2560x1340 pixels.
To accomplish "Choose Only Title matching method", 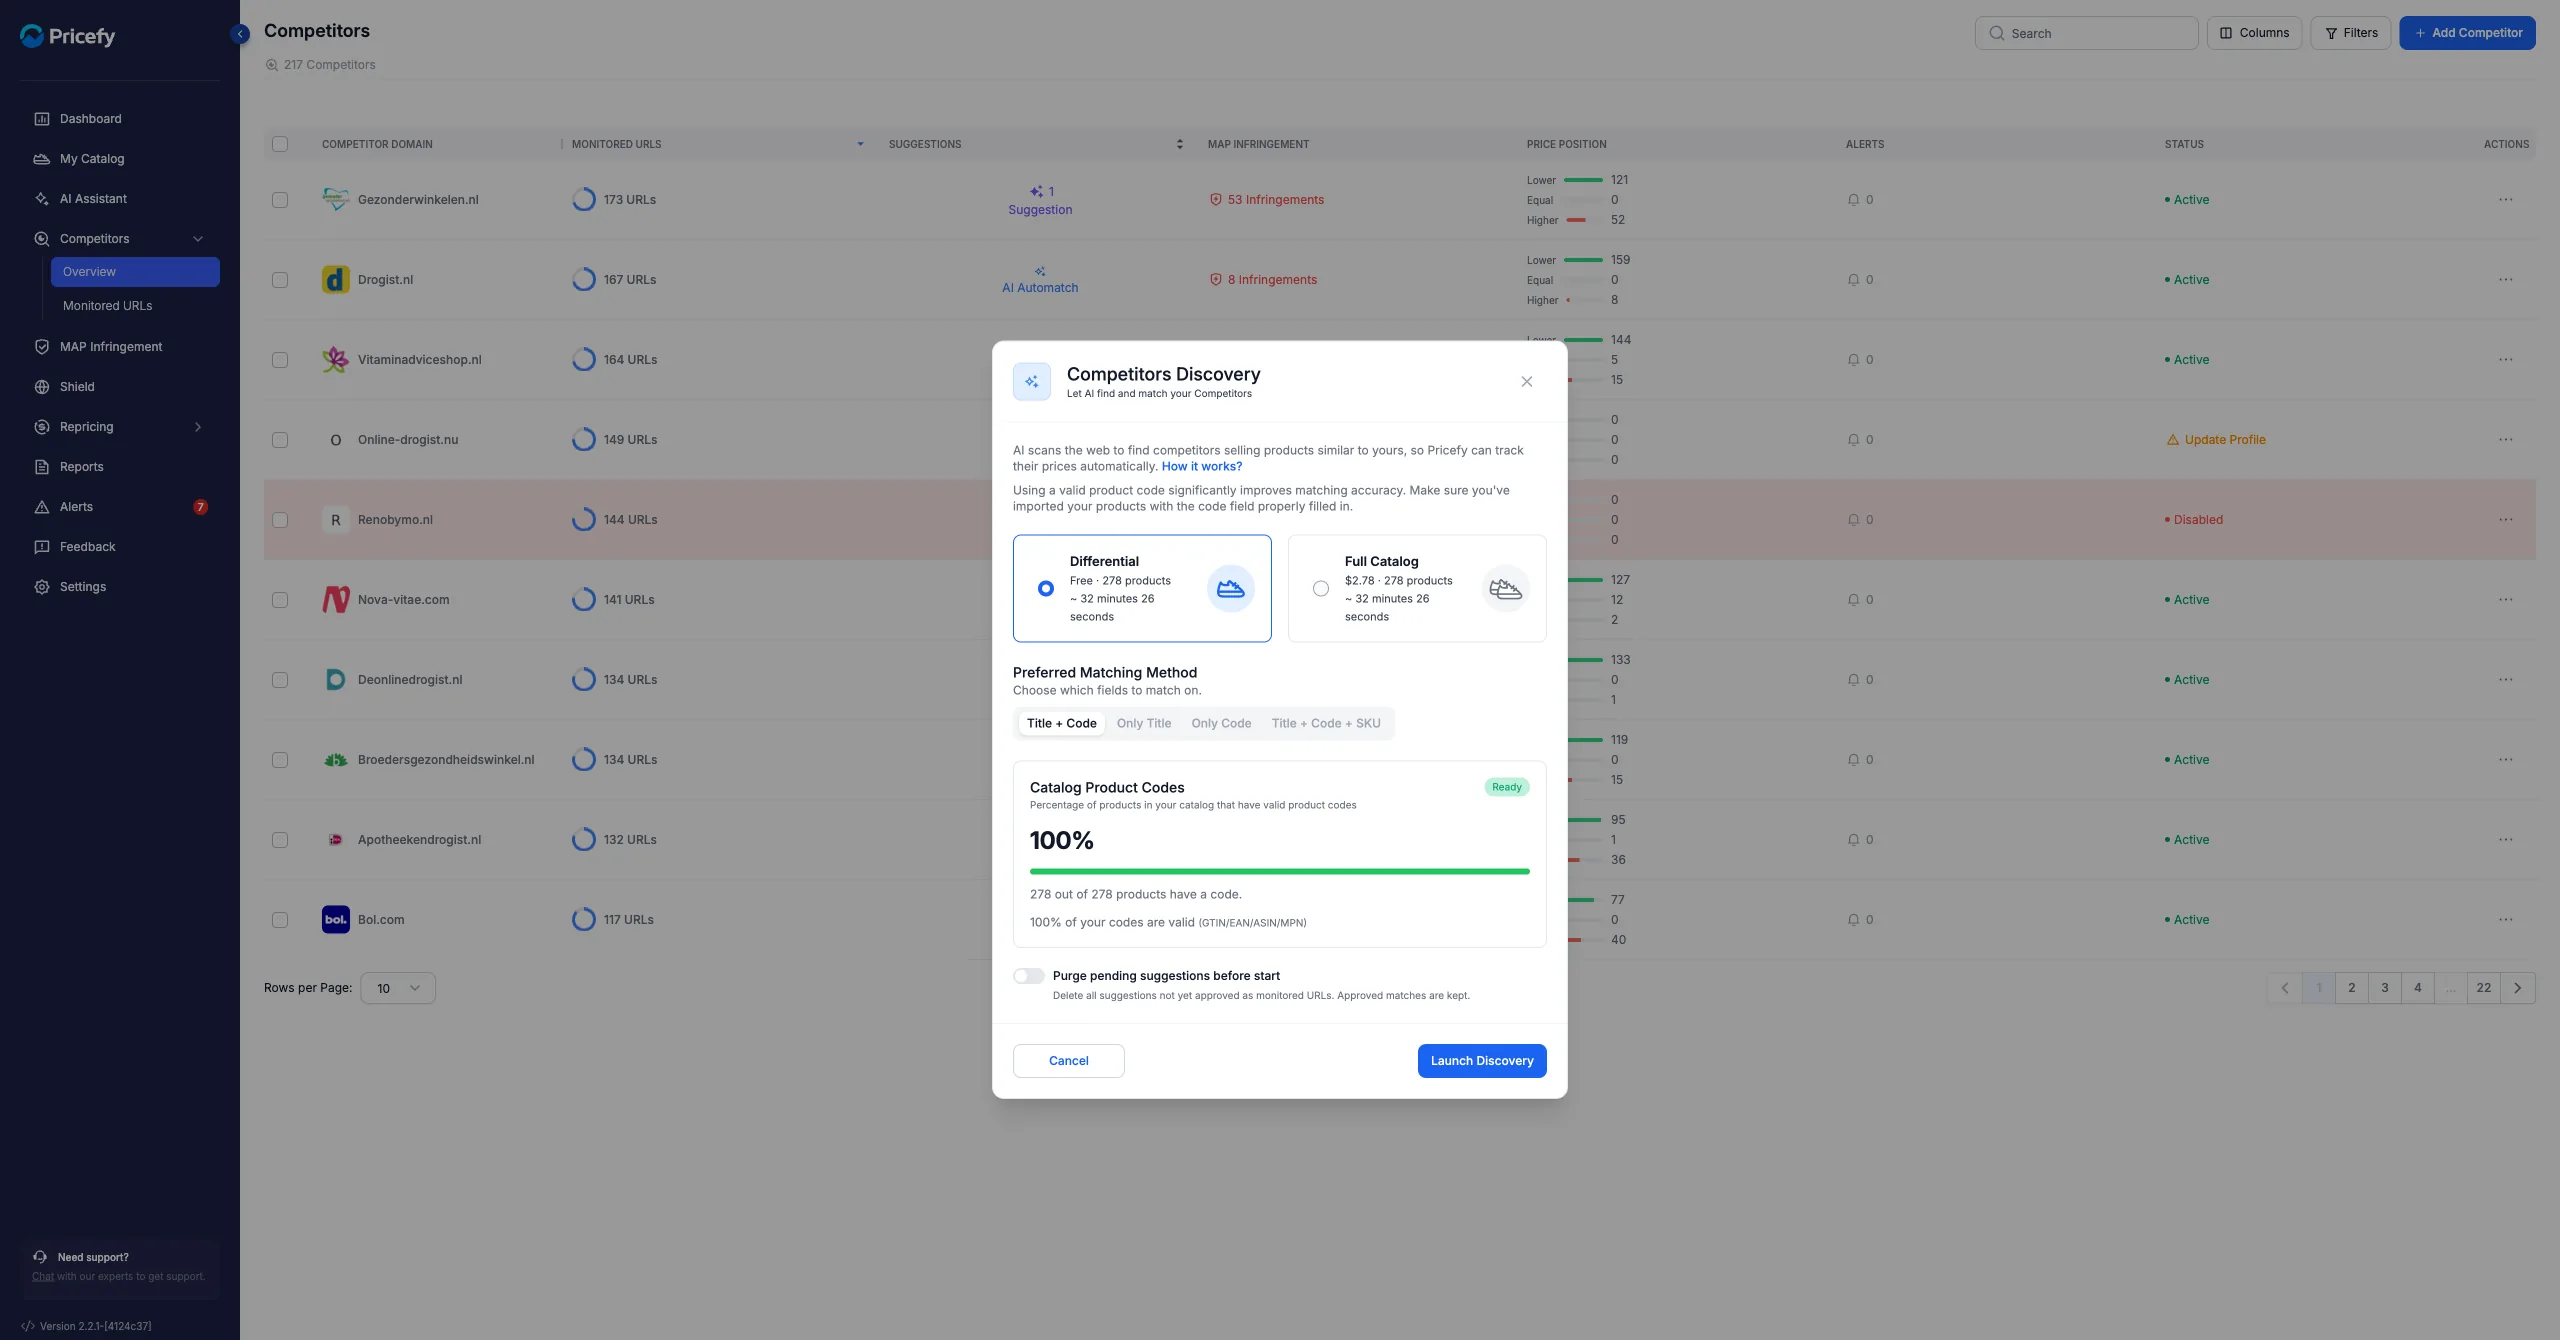I will click(1143, 724).
